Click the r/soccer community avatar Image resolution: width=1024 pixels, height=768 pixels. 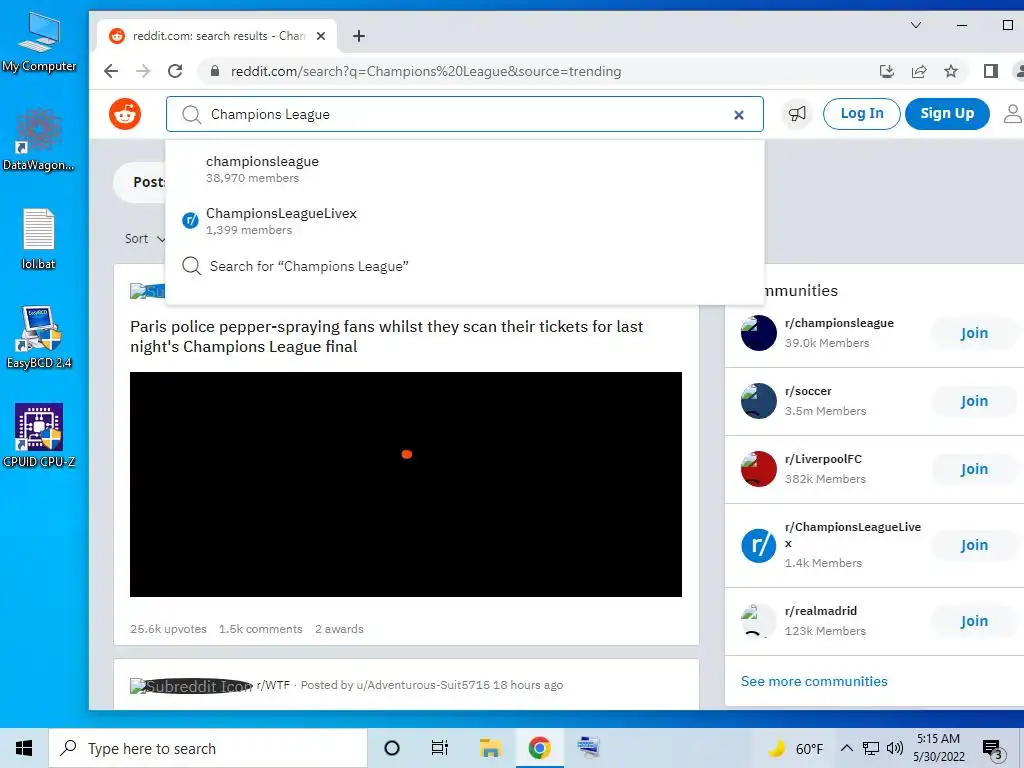[758, 401]
